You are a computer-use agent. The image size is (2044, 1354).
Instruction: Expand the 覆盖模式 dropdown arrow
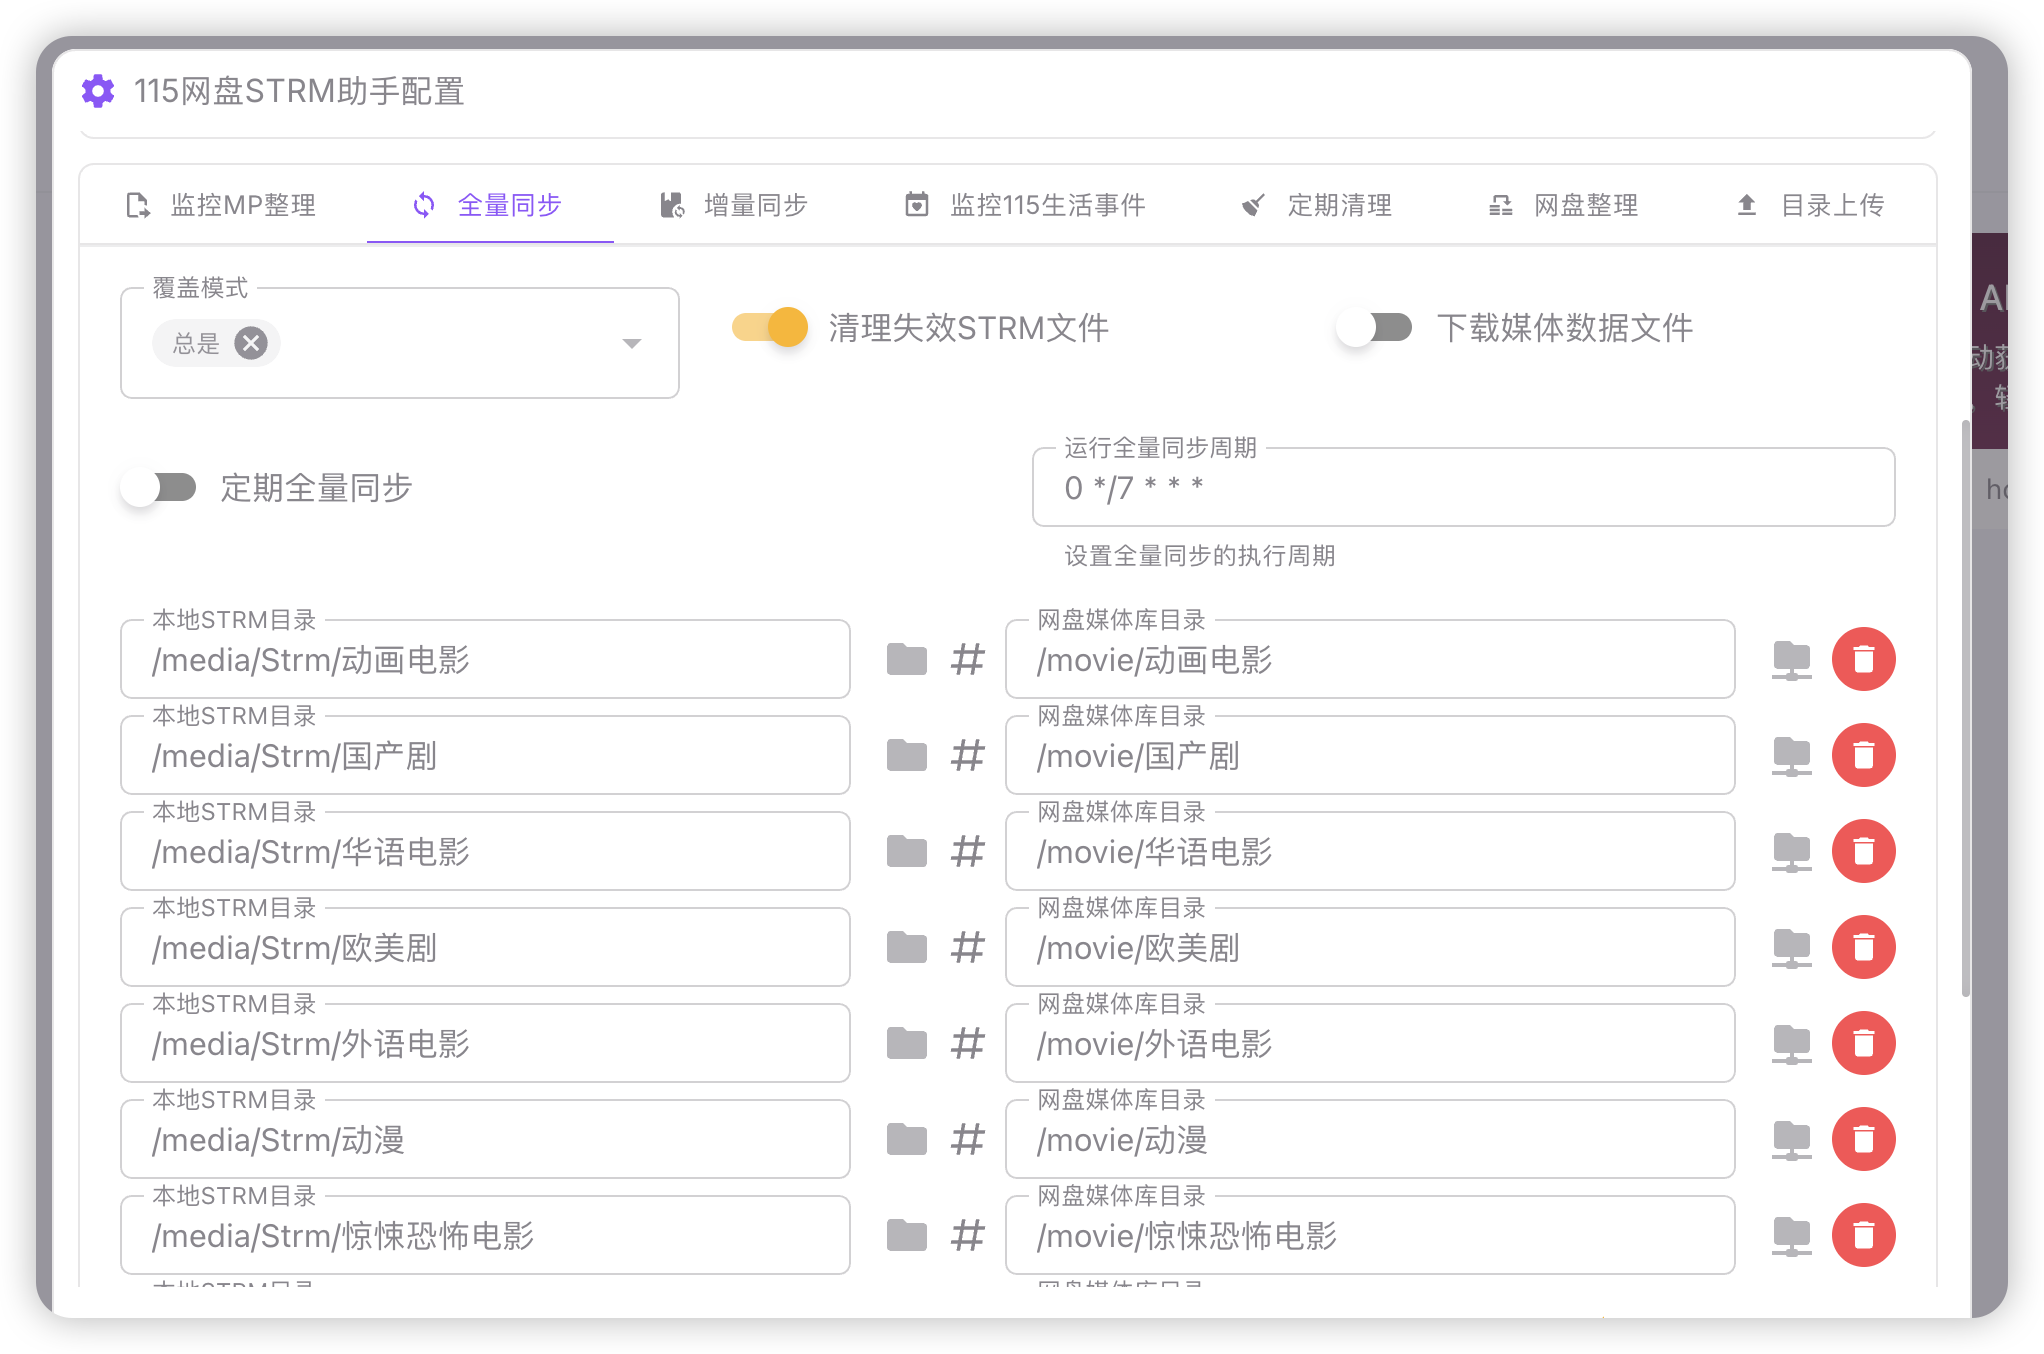tap(631, 343)
